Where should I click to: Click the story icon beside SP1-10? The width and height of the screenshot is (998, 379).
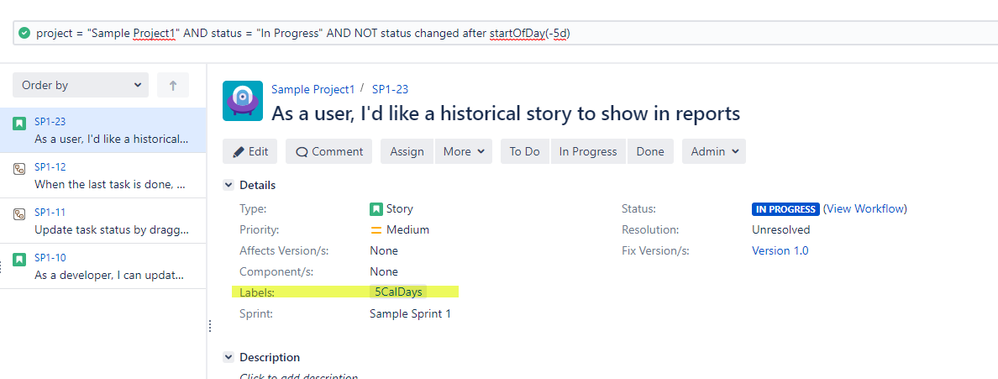(19, 259)
